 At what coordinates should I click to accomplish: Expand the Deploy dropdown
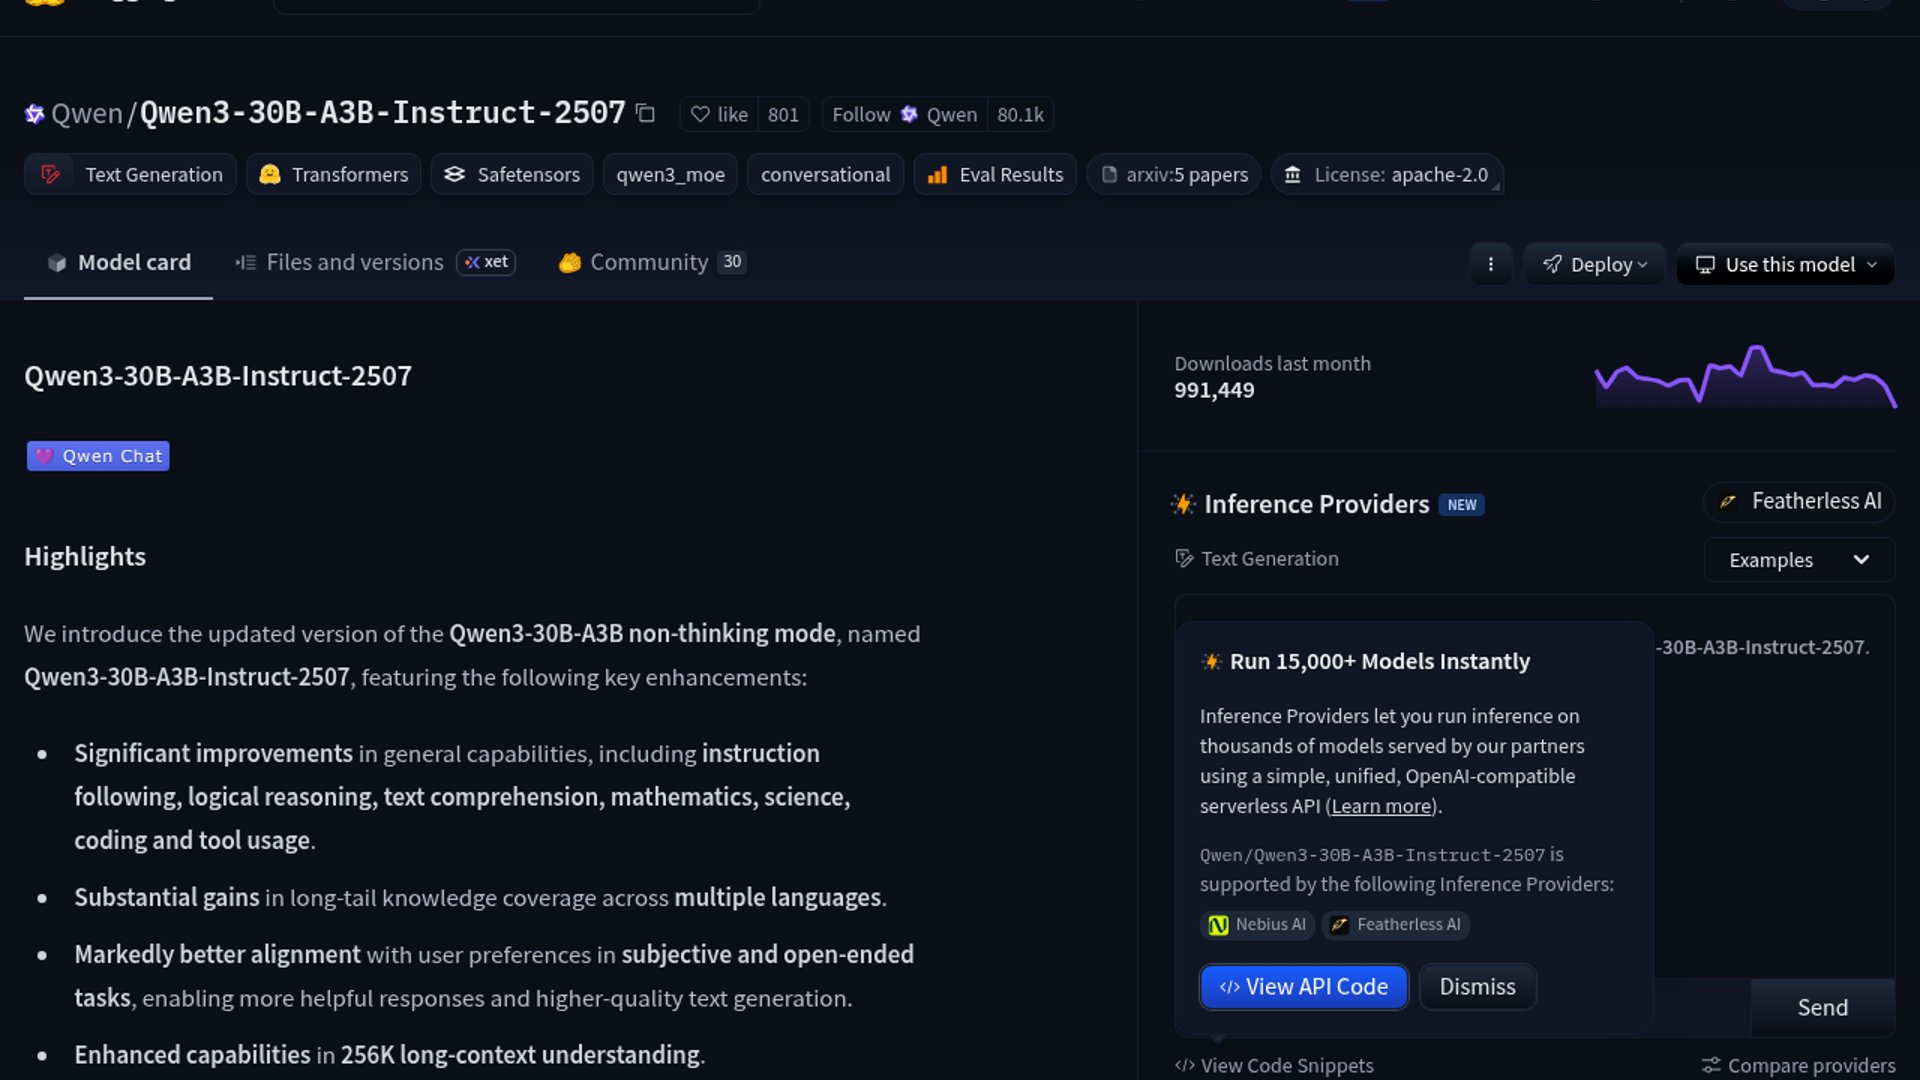tap(1594, 265)
